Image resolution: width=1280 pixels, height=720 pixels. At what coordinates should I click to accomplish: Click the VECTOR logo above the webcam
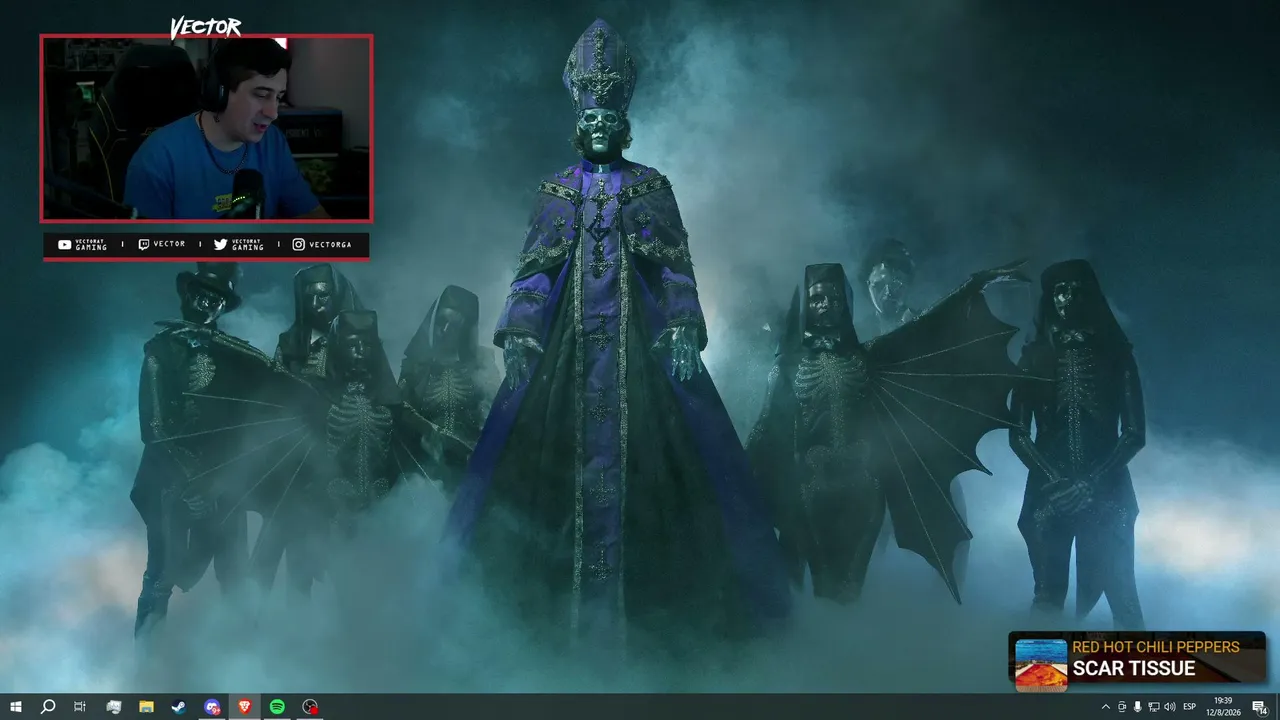205,28
